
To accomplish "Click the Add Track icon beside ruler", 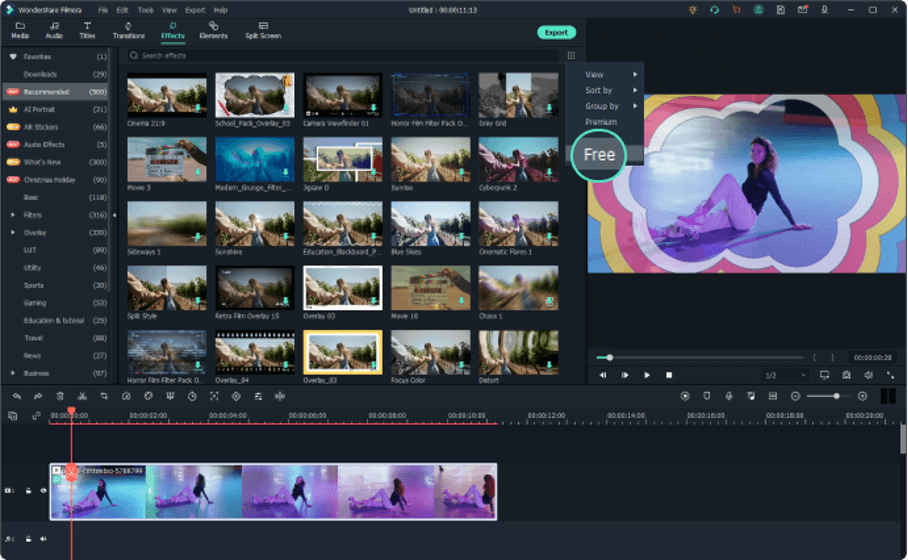I will click(13, 416).
